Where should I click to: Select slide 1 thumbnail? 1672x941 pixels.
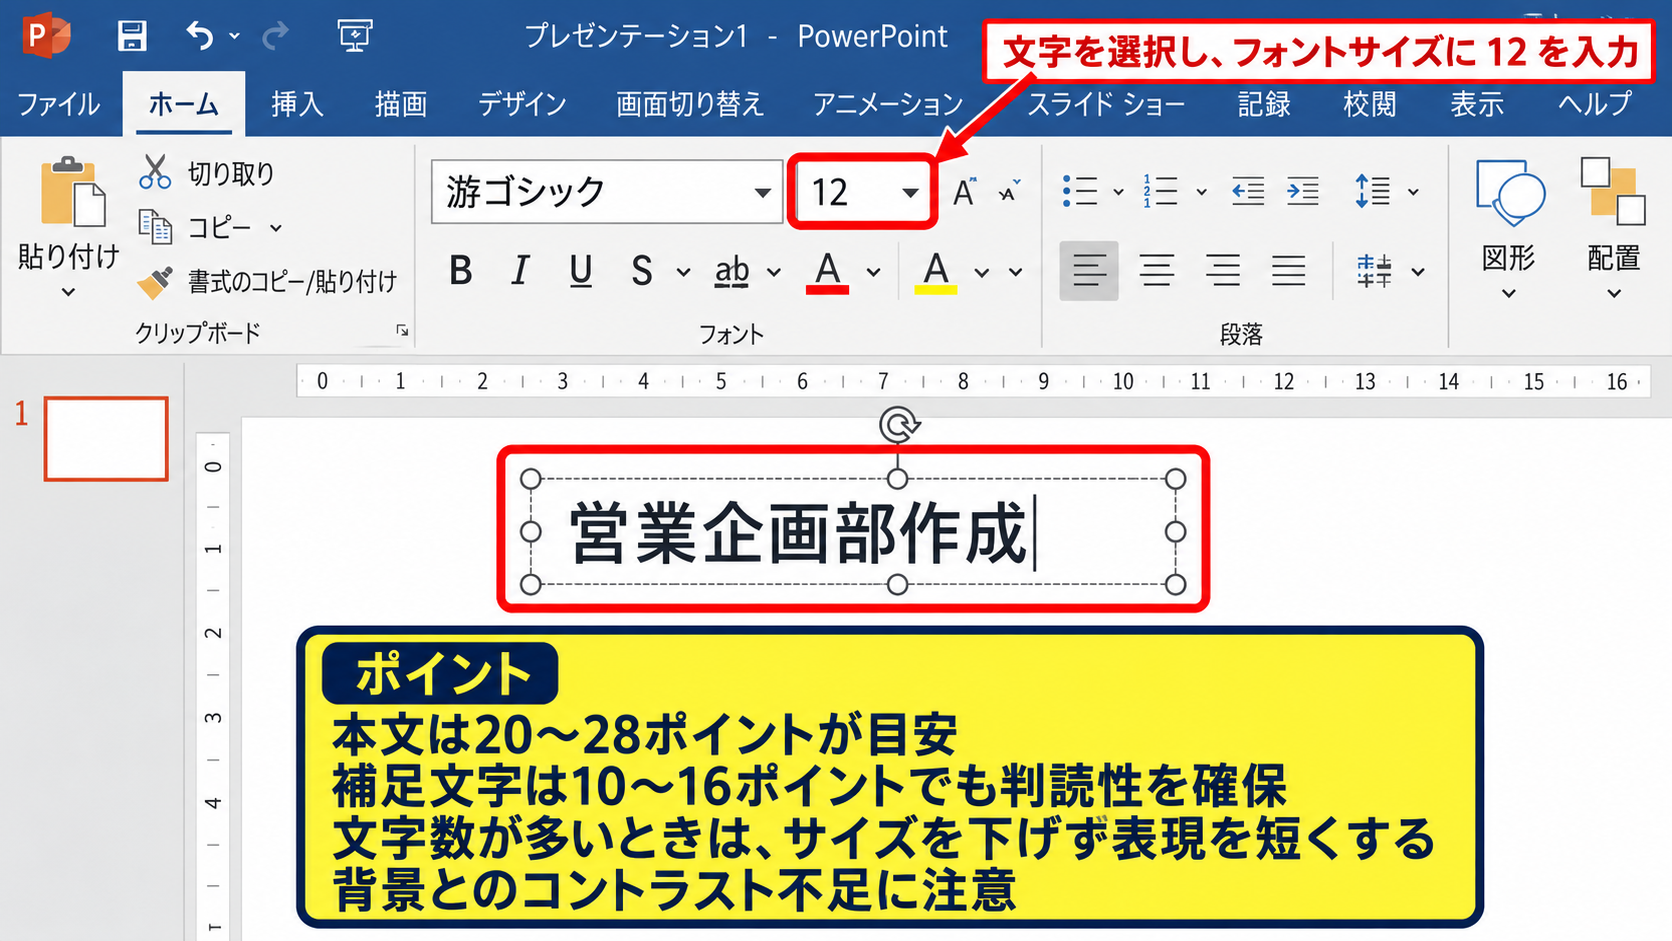click(x=106, y=439)
